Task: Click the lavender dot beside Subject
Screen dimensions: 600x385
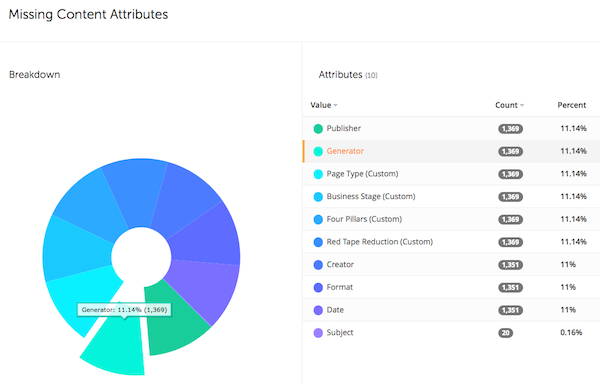Action: coord(318,333)
